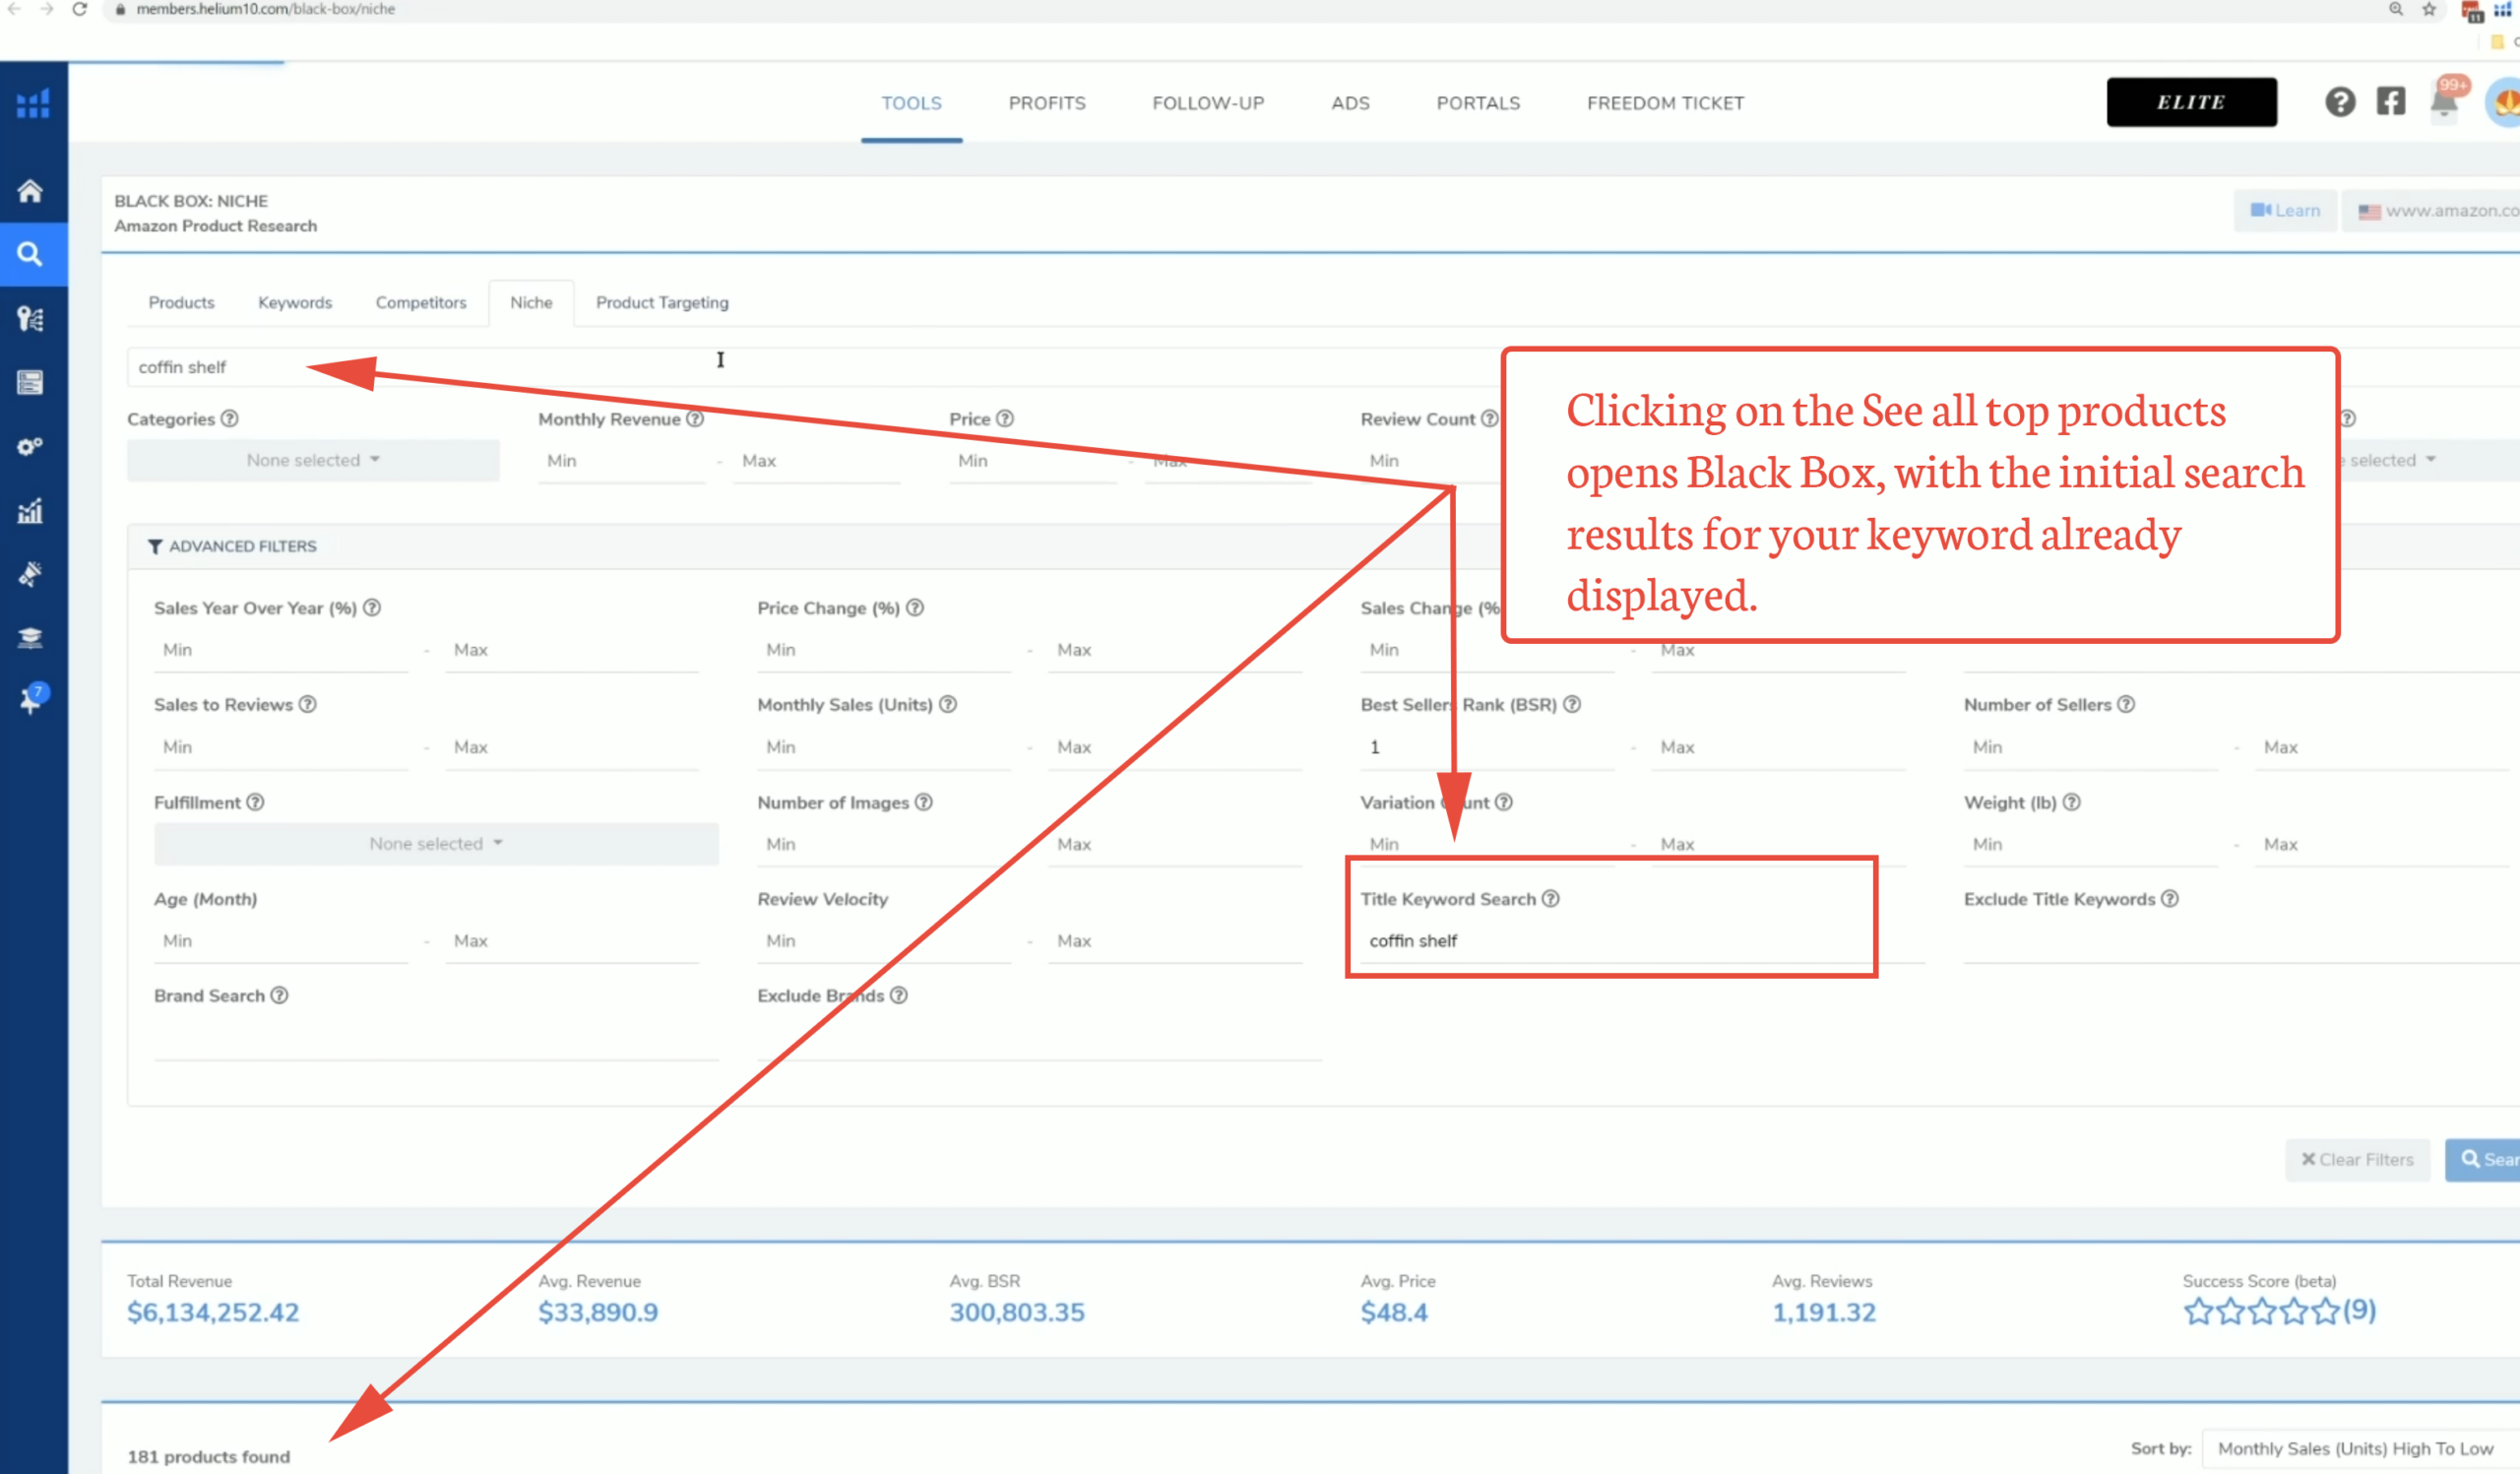The width and height of the screenshot is (2520, 1474).
Task: Click the magnifying glass sidebar icon
Action: (30, 254)
